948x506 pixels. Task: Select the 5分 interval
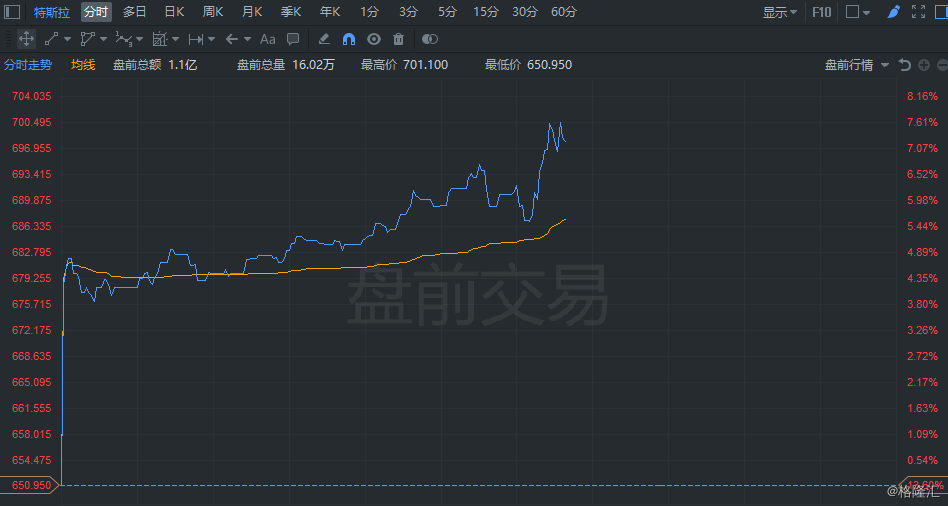(447, 11)
